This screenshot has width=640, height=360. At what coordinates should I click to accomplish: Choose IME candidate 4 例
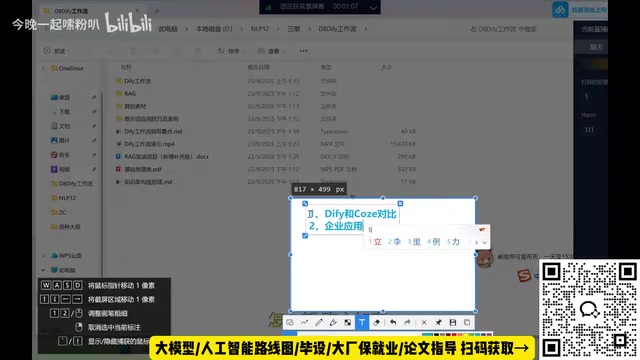coord(433,242)
